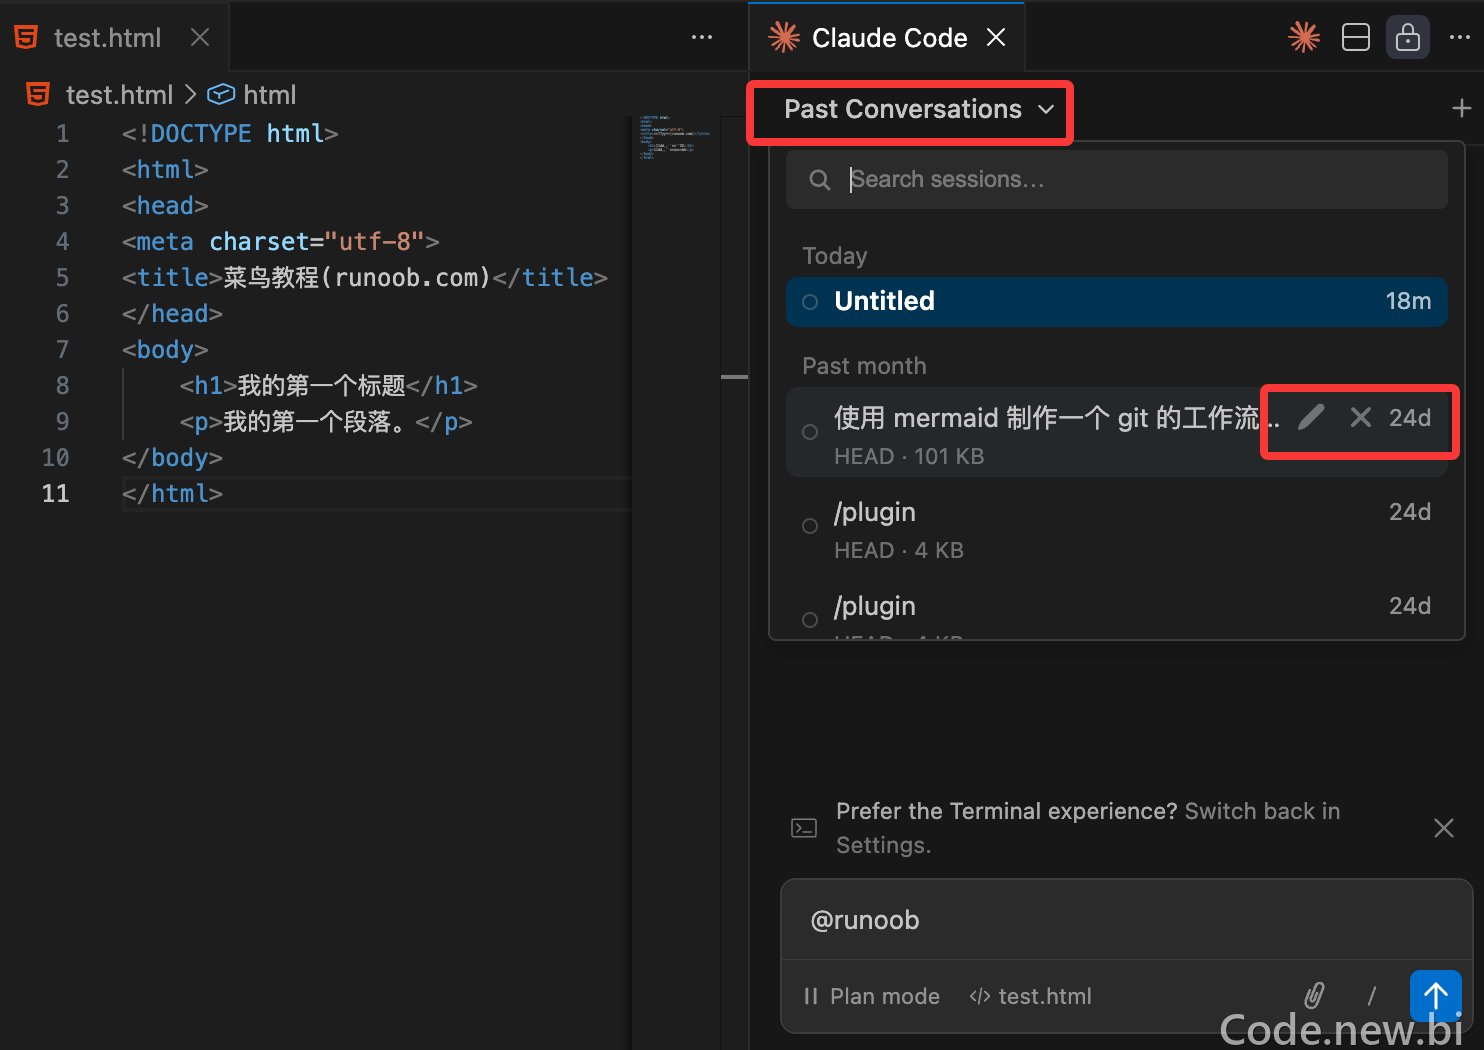Click the terminal icon in the notice
This screenshot has width=1484, height=1050.
[x=804, y=828]
